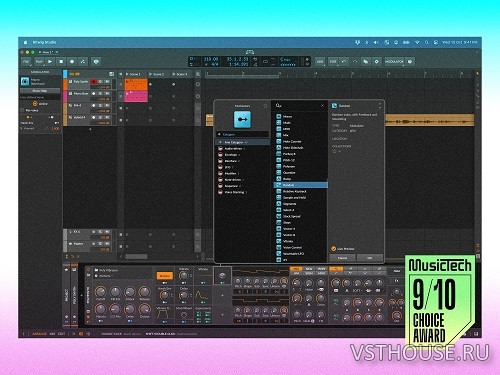Click the browser search field

point(298,106)
